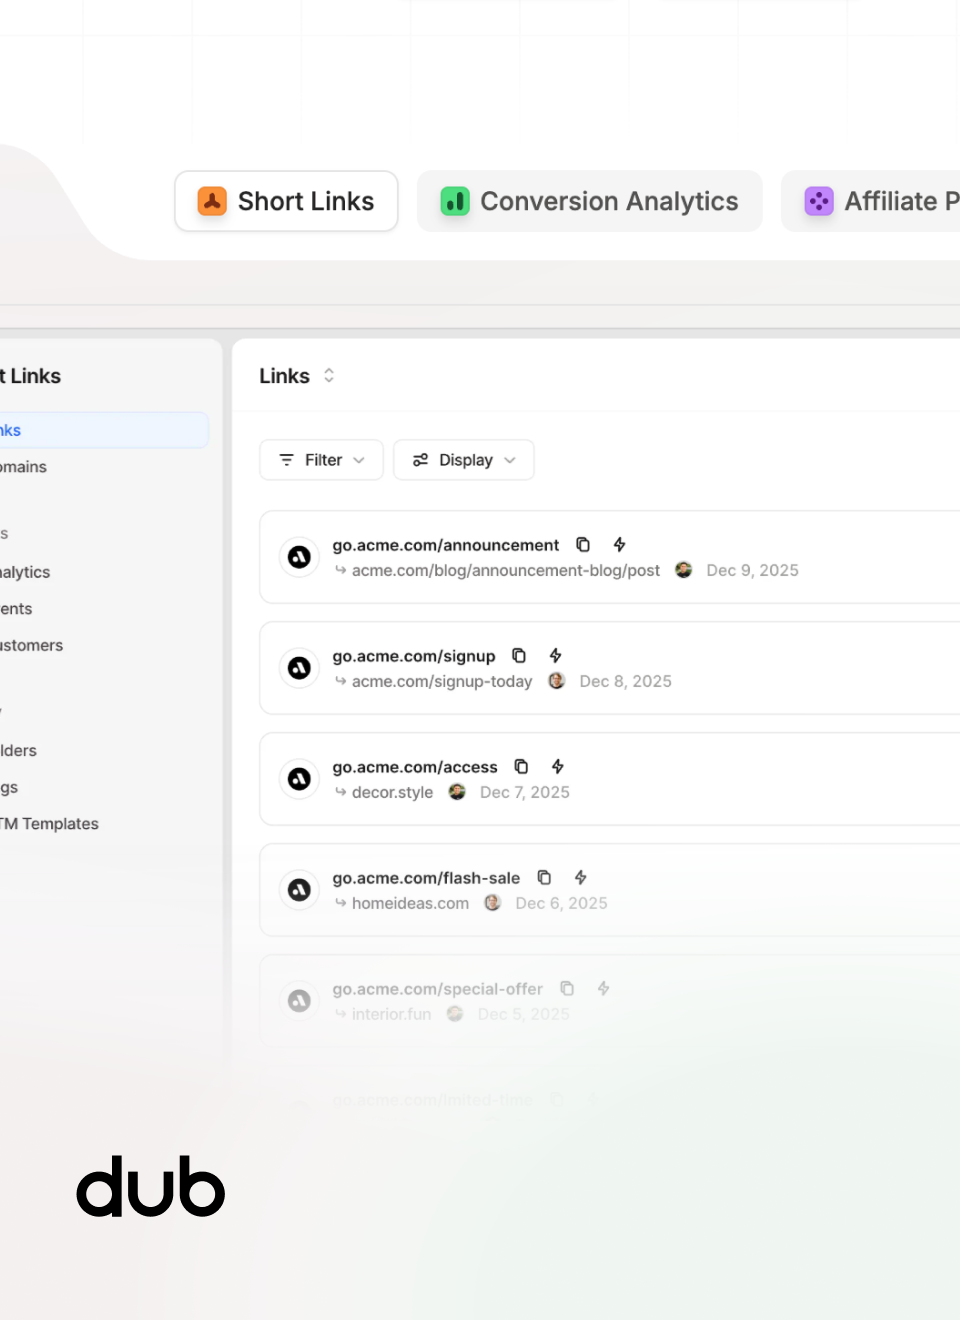
Task: Click the logo on the announcement row
Action: click(x=299, y=557)
